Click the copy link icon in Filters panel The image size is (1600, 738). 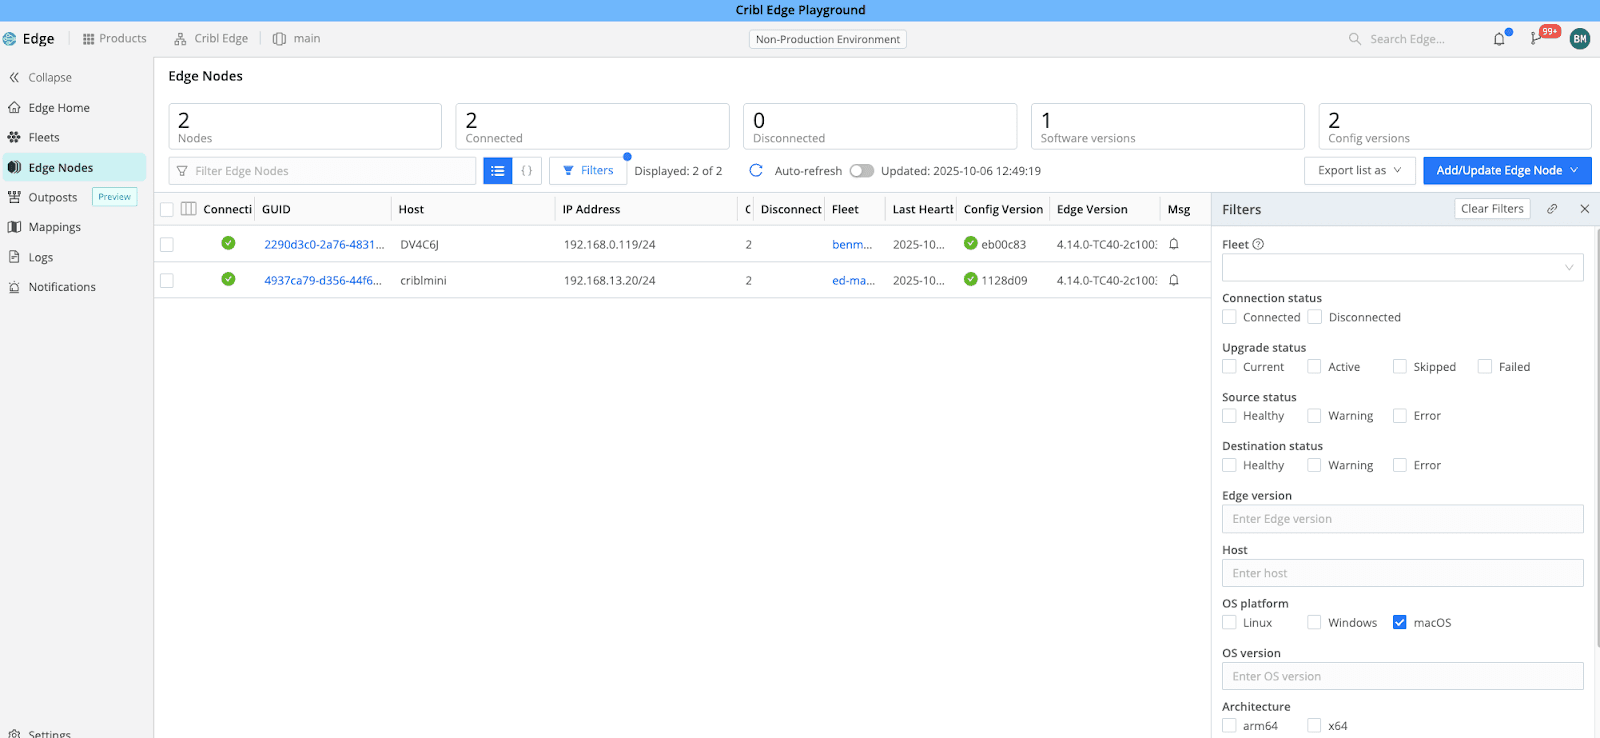coord(1552,209)
